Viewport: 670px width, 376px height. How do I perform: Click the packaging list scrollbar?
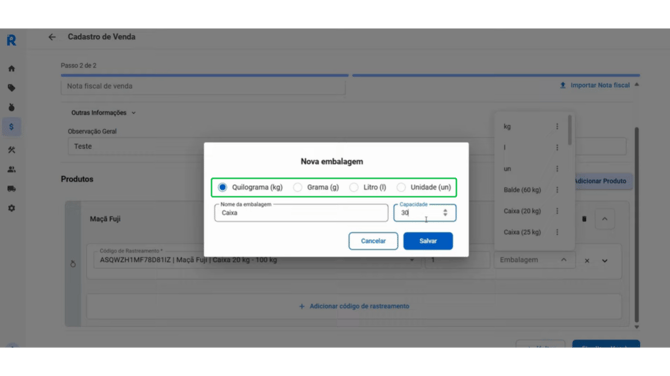570,130
